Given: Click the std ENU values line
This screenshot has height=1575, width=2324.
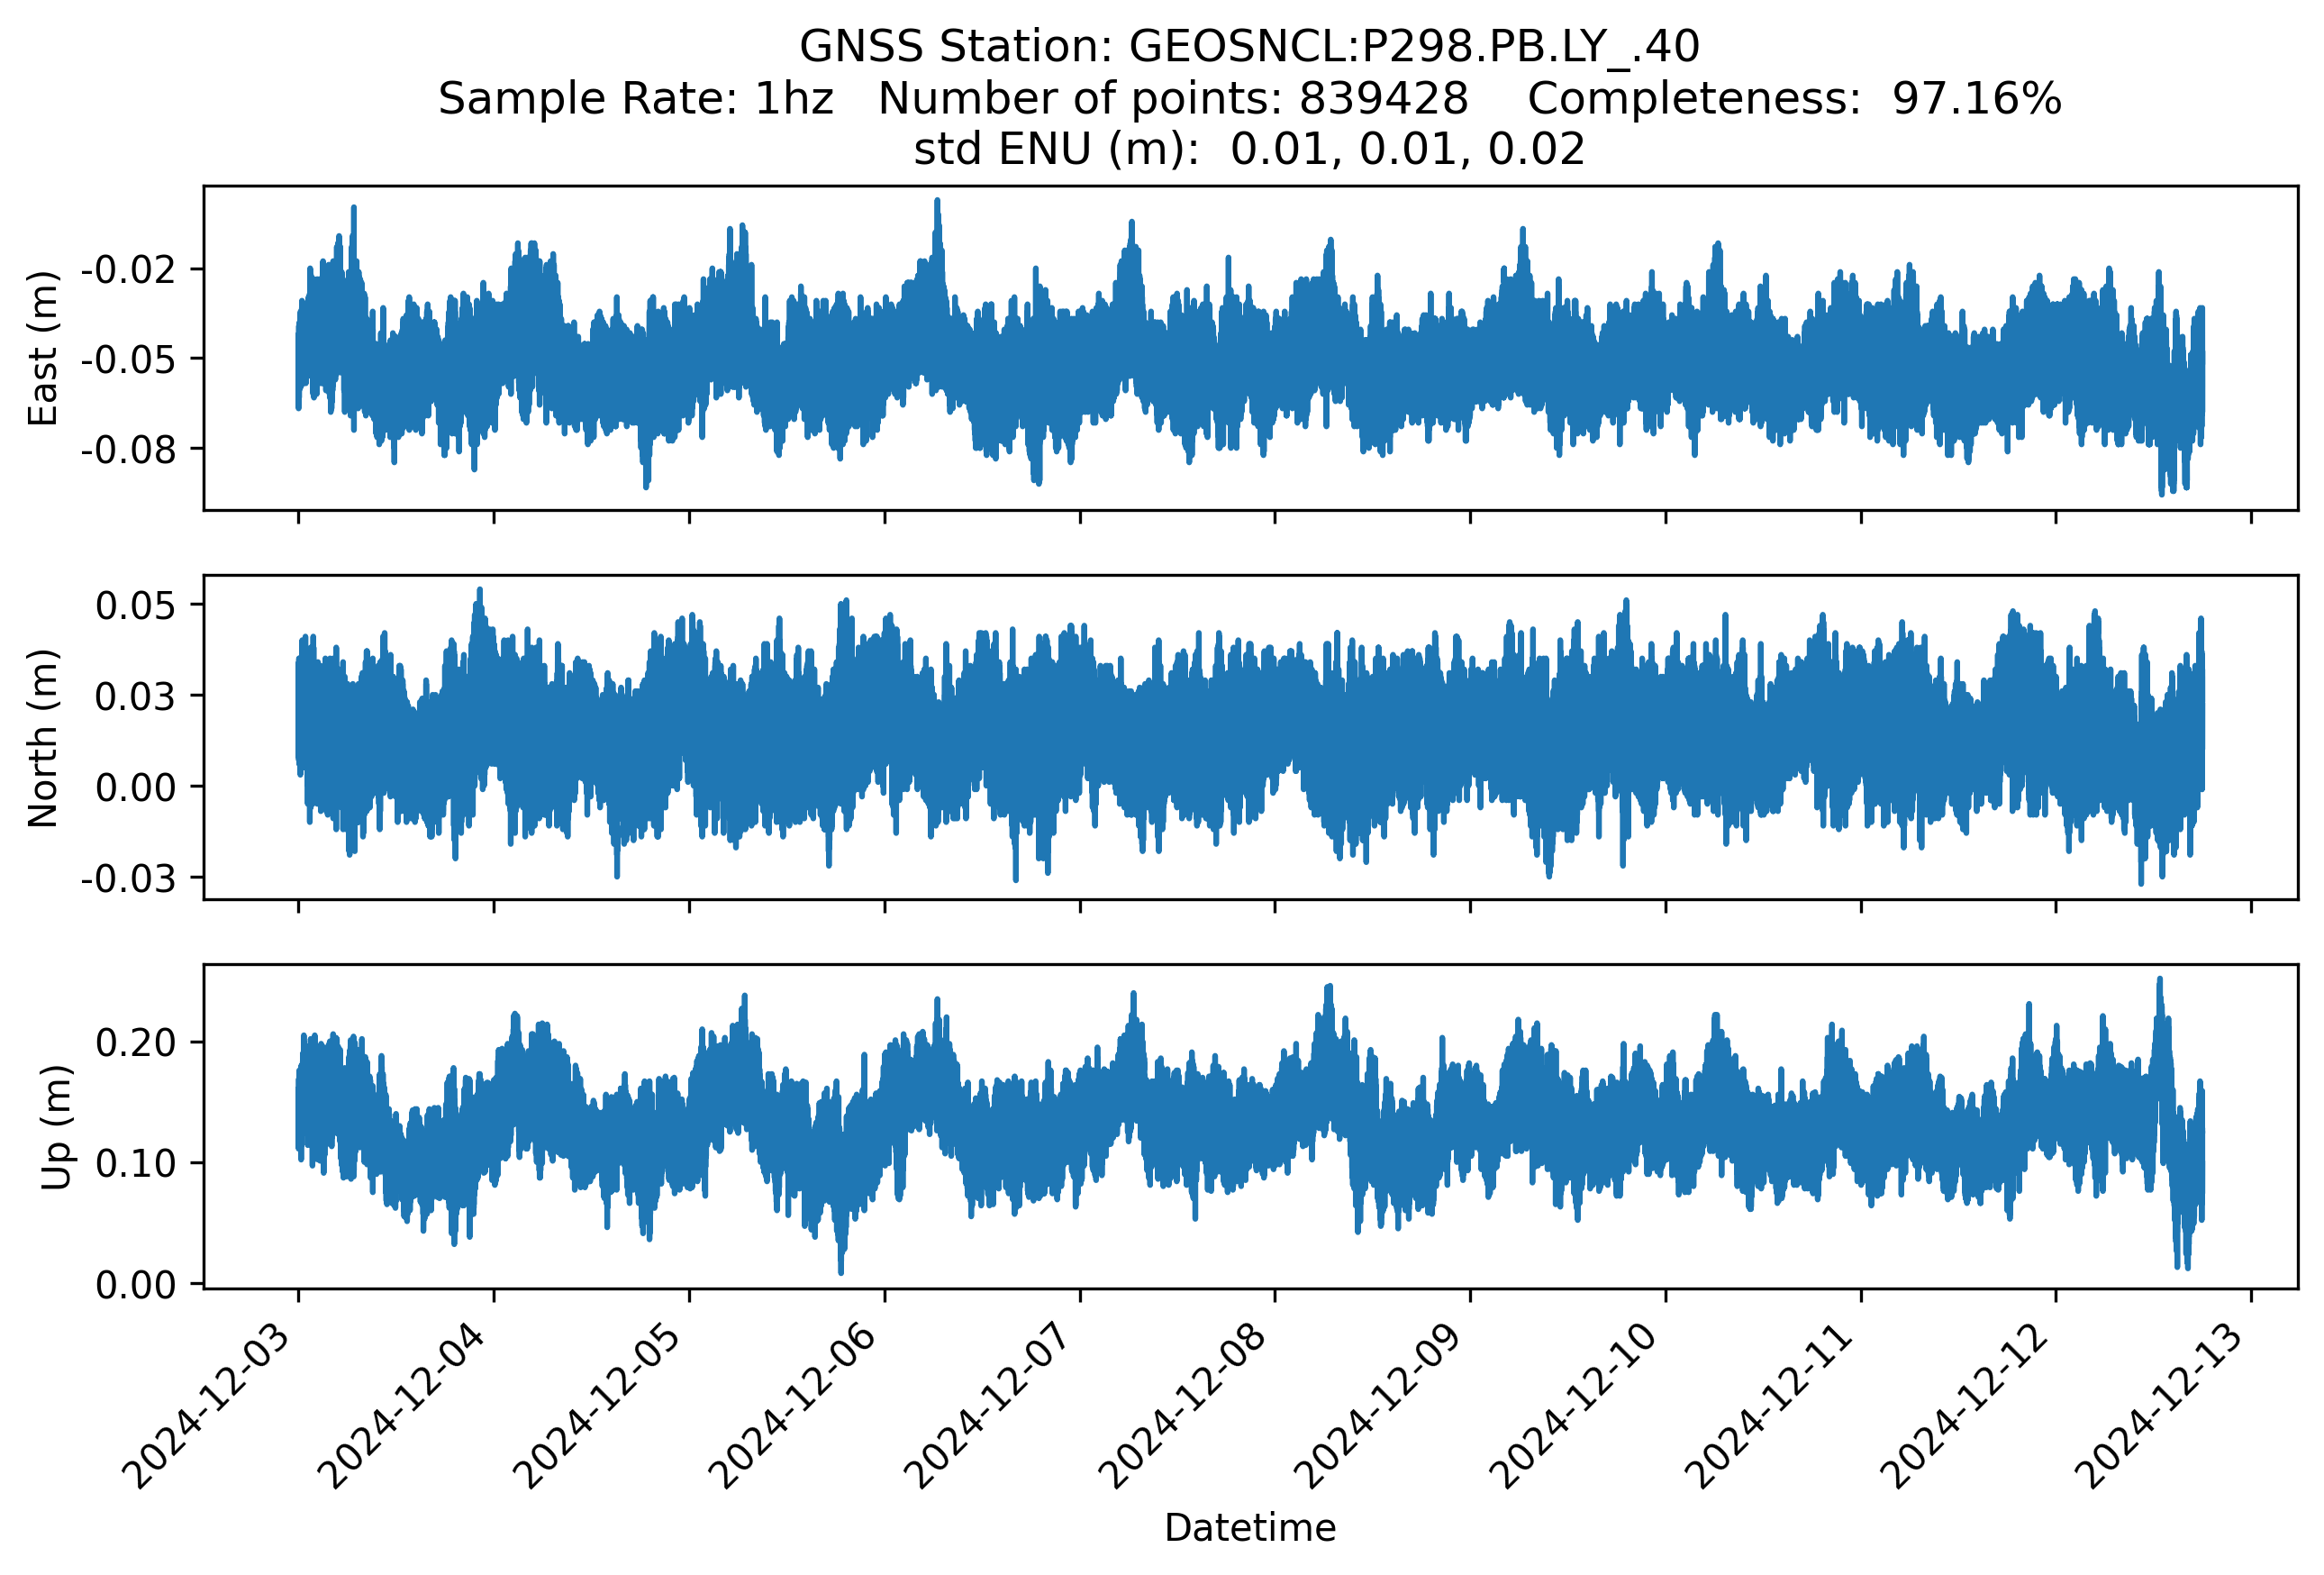Looking at the screenshot, I should pyautogui.click(x=1249, y=150).
